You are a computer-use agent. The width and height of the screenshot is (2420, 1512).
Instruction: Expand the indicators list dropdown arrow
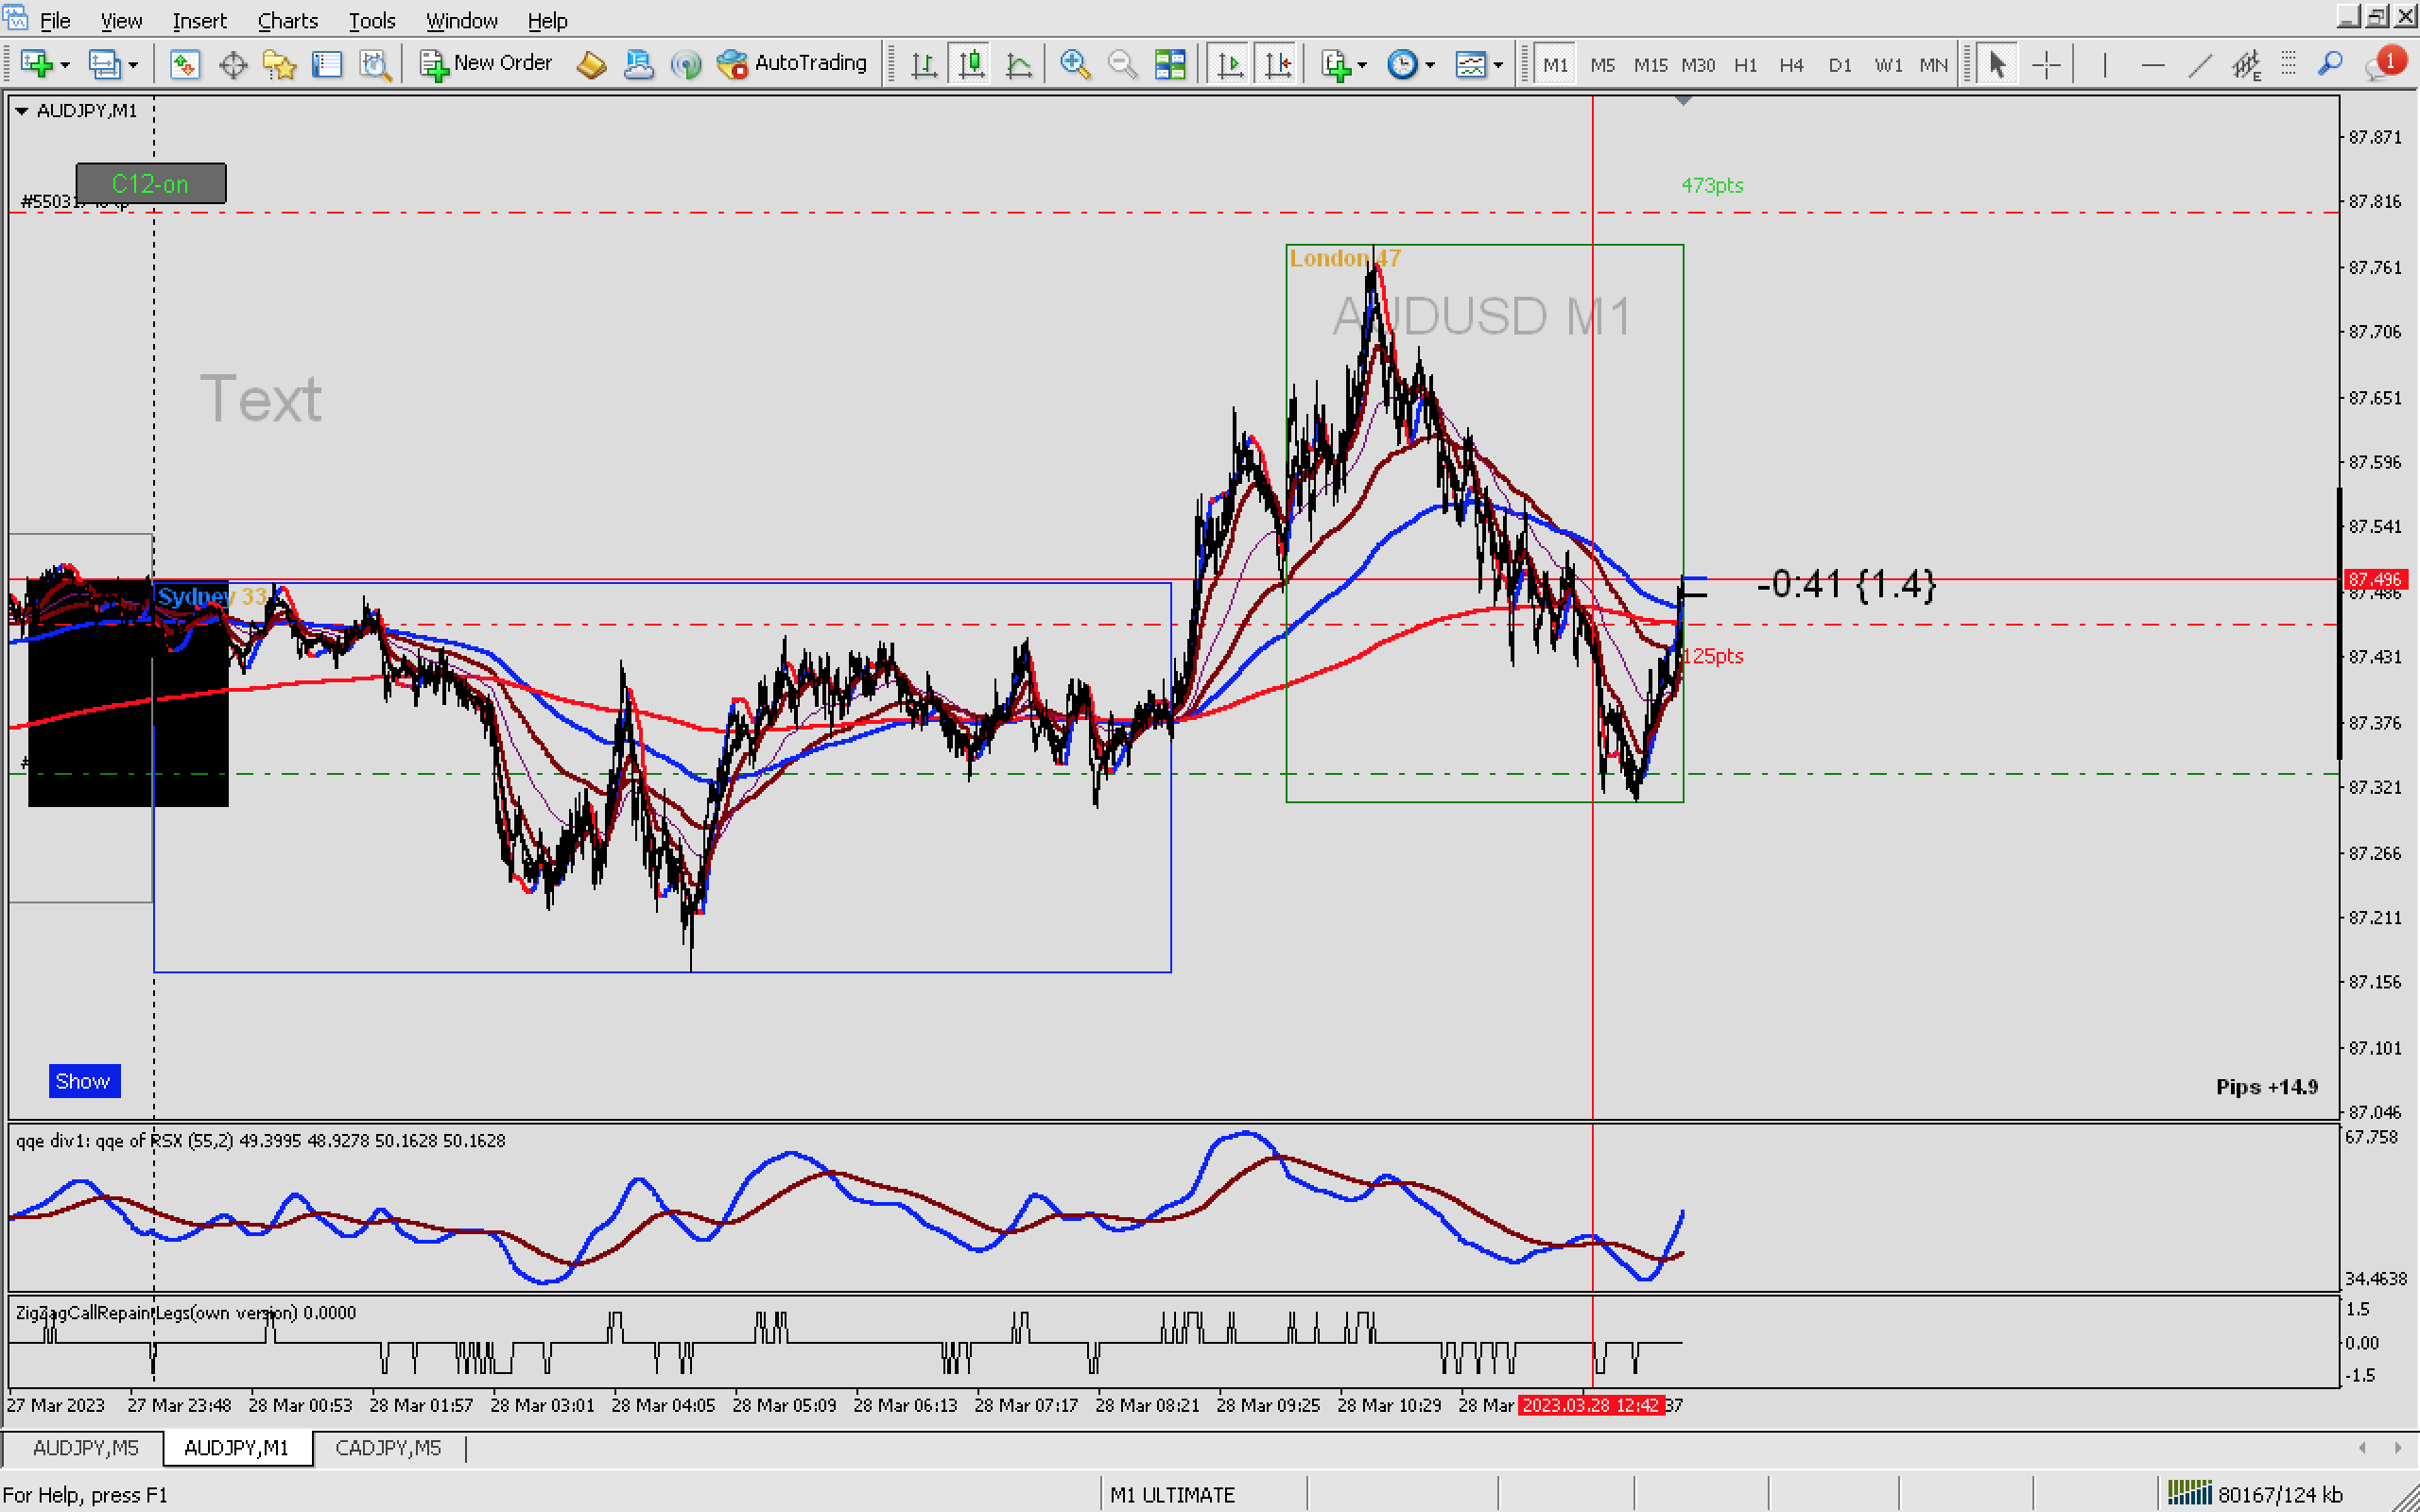1362,65
